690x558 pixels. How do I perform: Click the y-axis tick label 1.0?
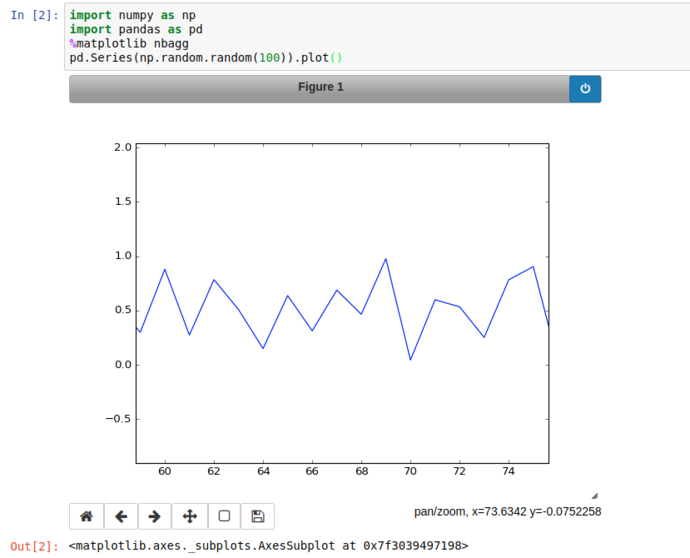point(123,256)
